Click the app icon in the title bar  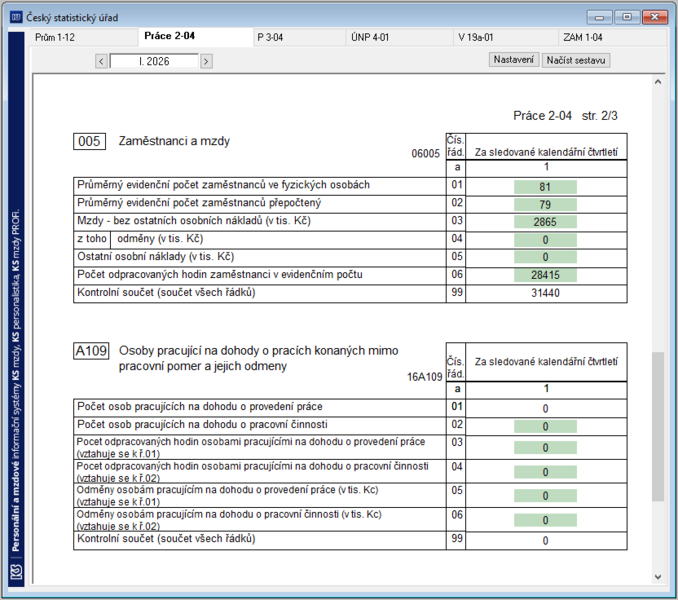(x=16, y=17)
